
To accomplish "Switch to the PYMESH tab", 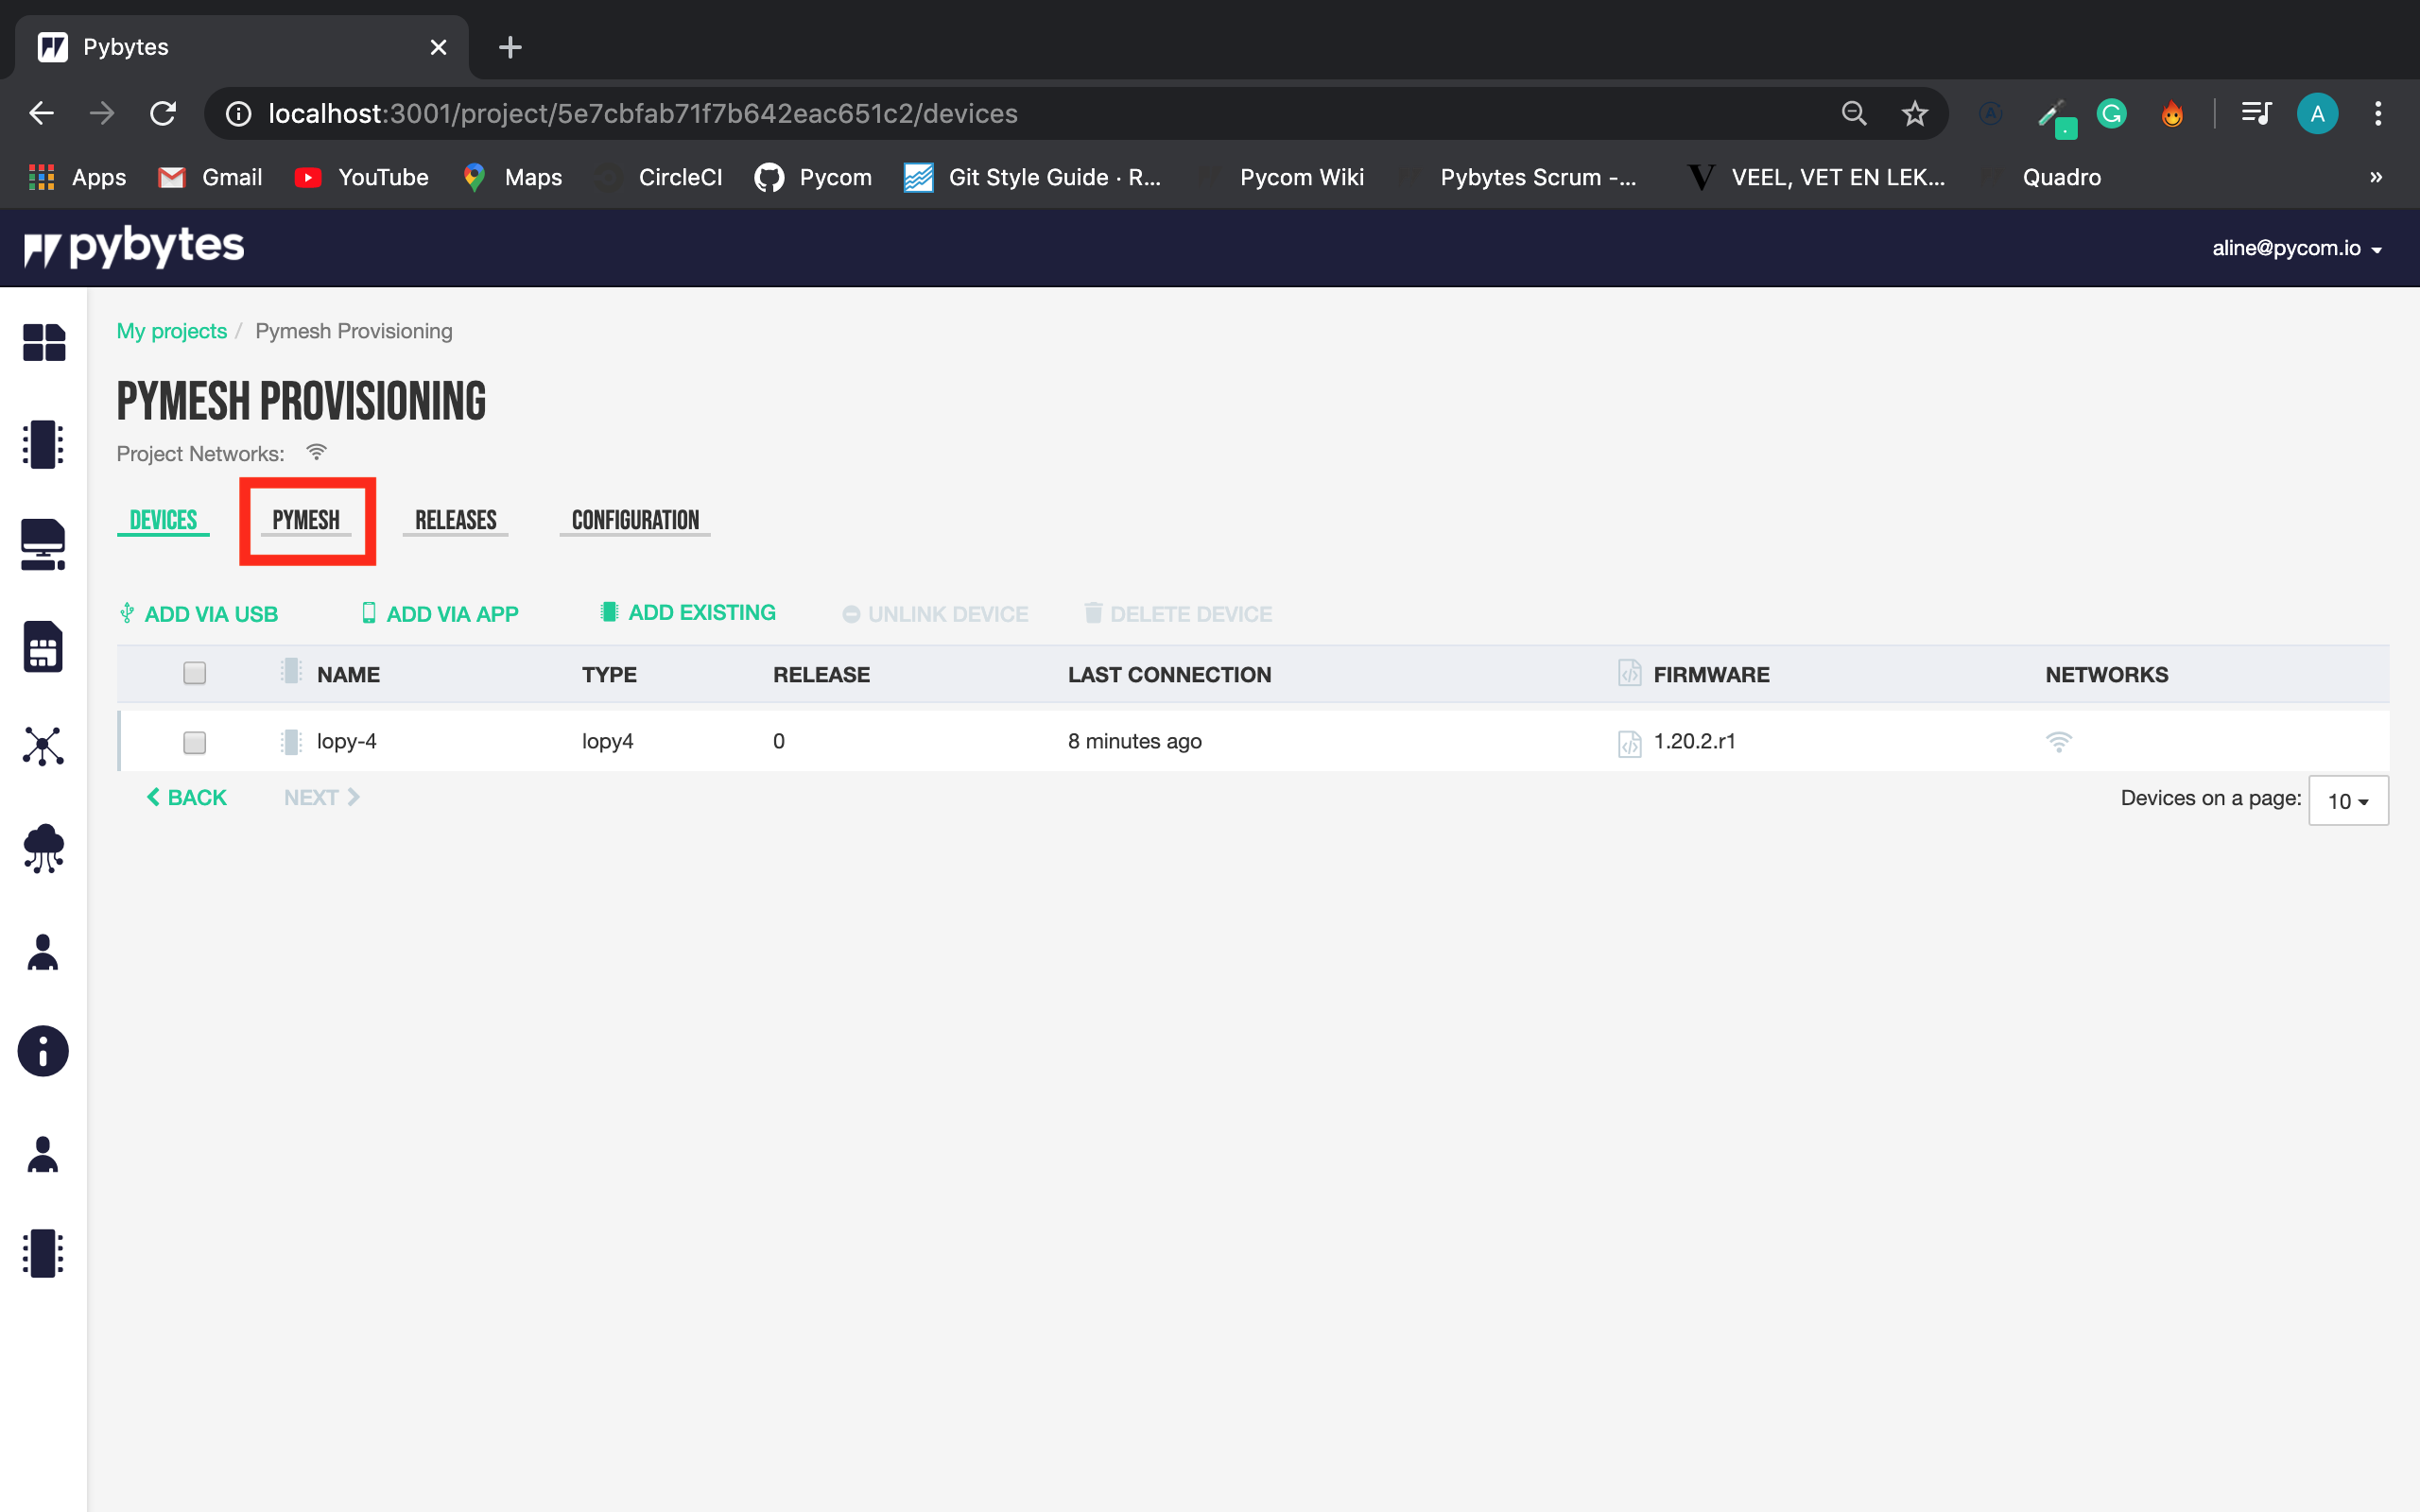I will click(x=306, y=519).
